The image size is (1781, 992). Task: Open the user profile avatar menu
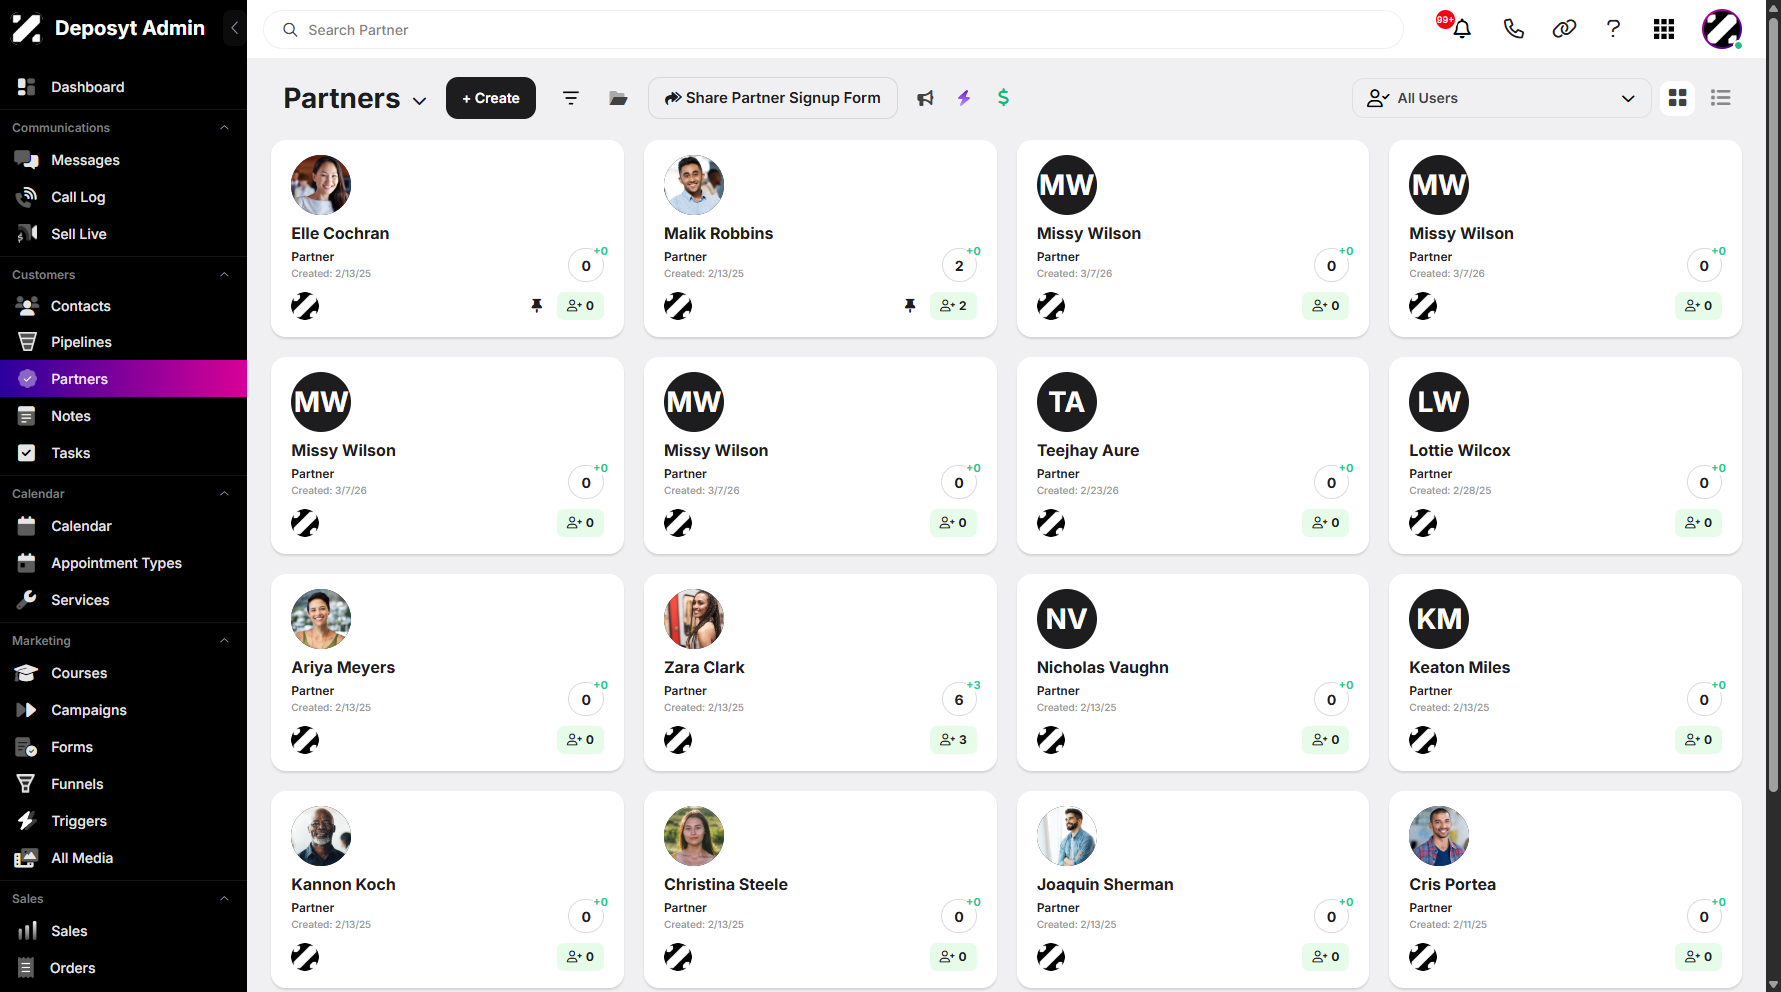coord(1722,29)
